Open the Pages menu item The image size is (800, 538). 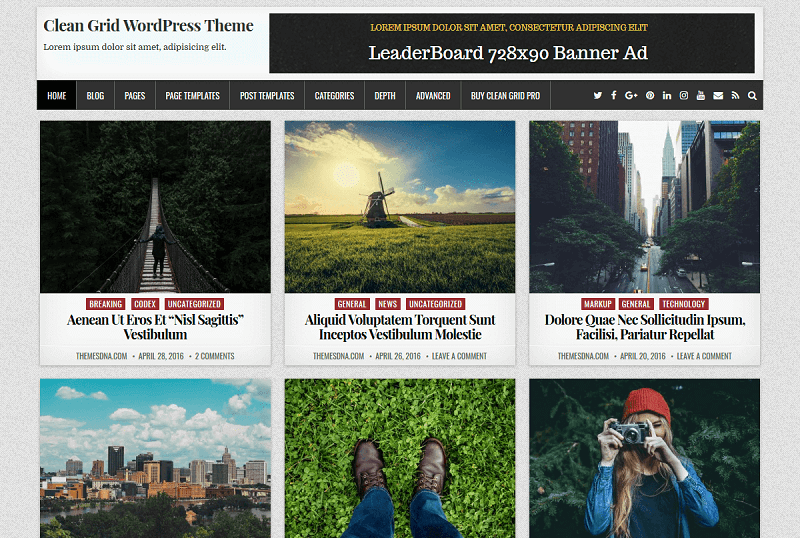[135, 95]
